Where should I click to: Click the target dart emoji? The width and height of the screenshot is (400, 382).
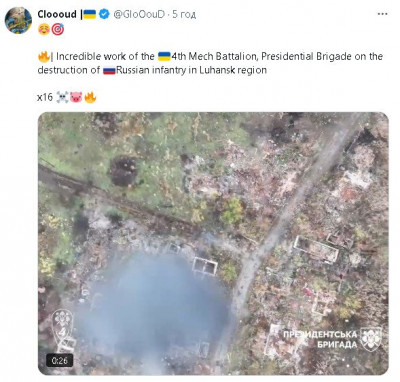point(58,30)
